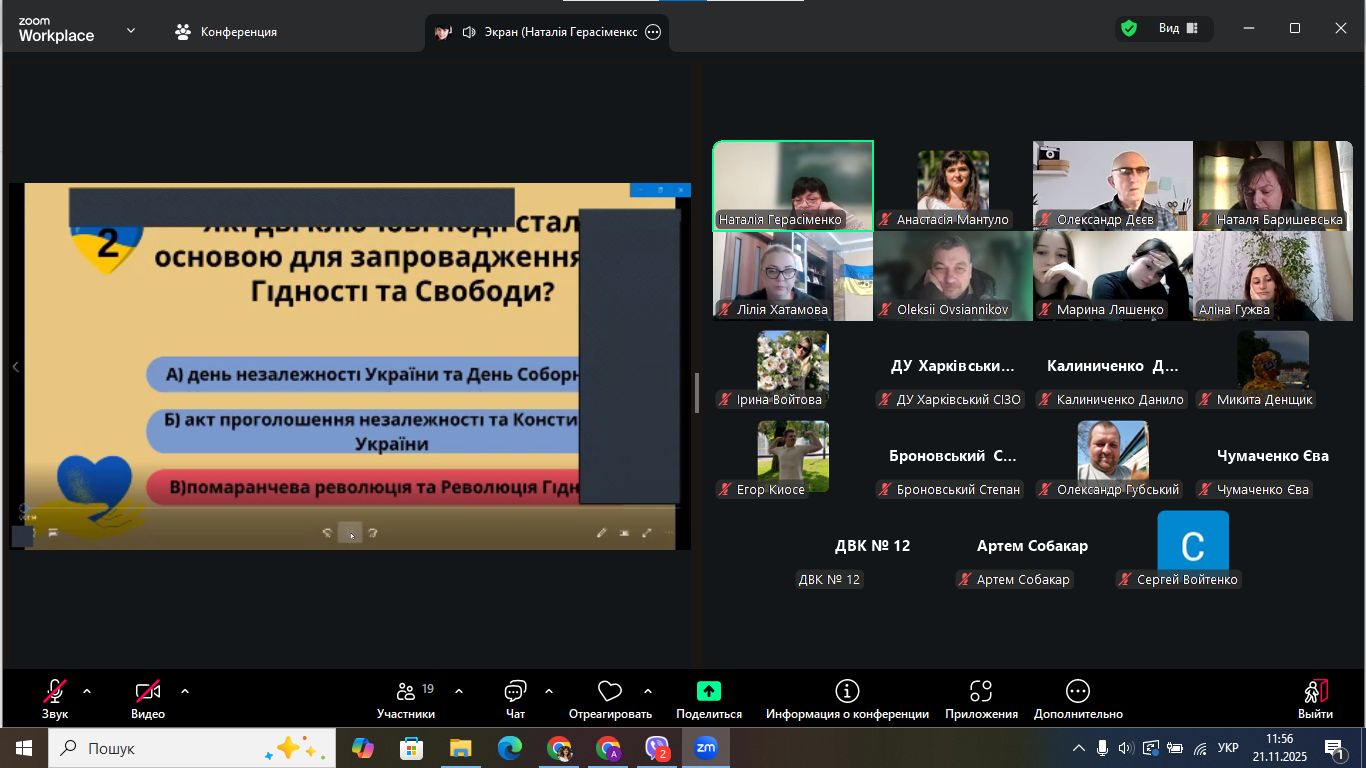
Task: Open the Chat panel
Action: coord(515,698)
